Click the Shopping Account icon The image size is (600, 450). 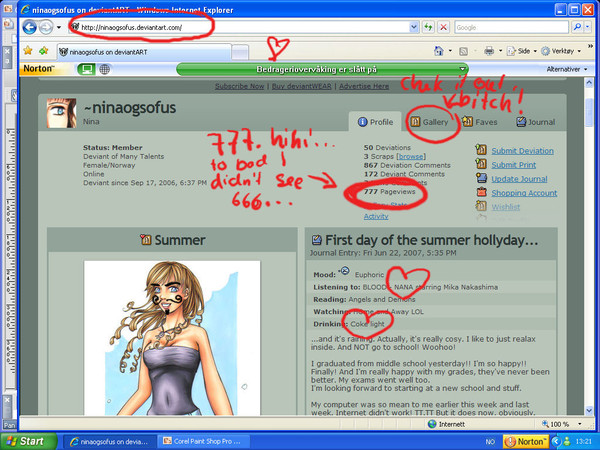point(481,192)
